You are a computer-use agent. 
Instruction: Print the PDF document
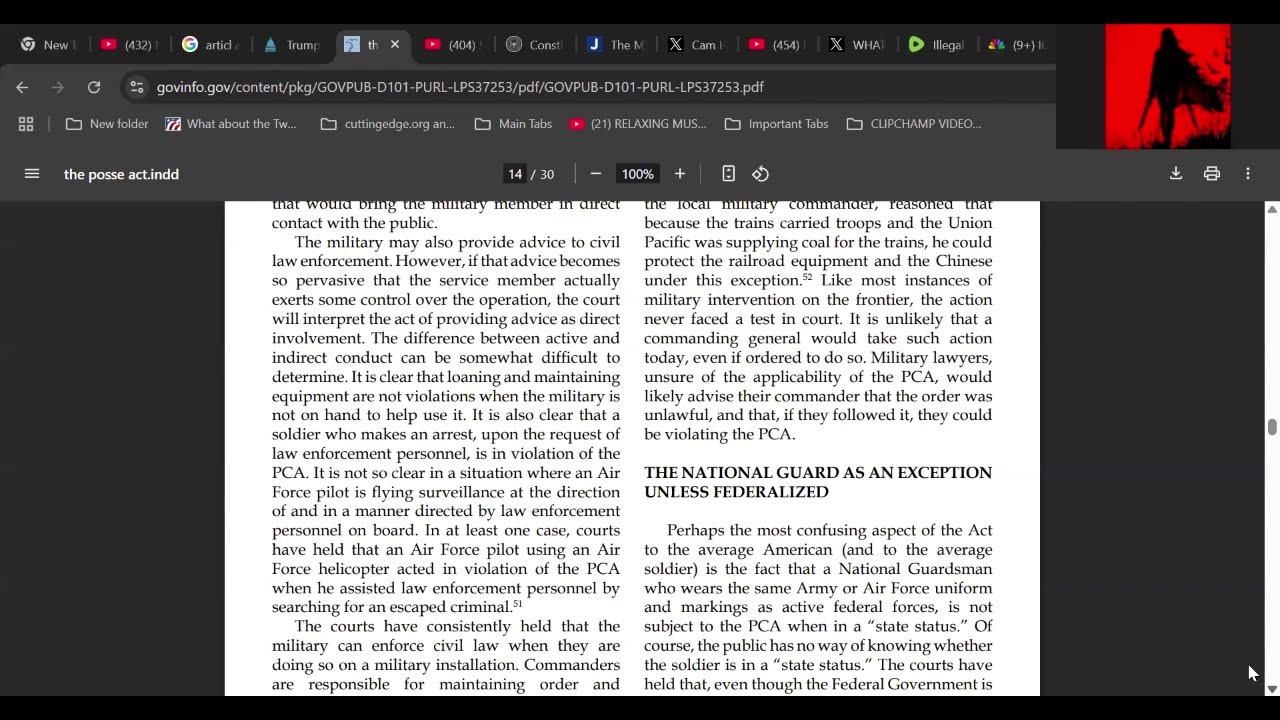[x=1212, y=174]
